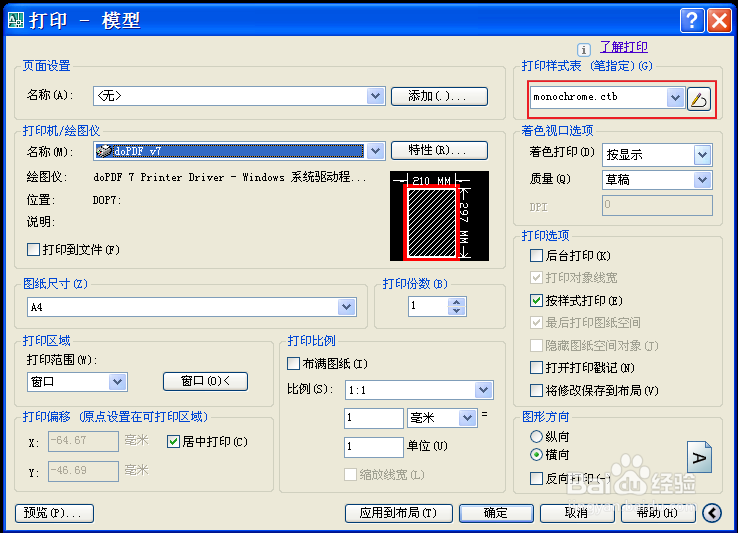The height and width of the screenshot is (533, 738).
Task: Open the 比例 1:1 scale dropdown
Action: click(x=483, y=390)
